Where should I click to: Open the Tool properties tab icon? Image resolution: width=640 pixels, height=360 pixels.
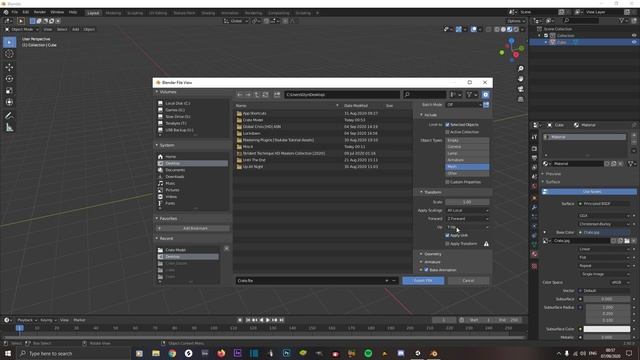click(534, 138)
